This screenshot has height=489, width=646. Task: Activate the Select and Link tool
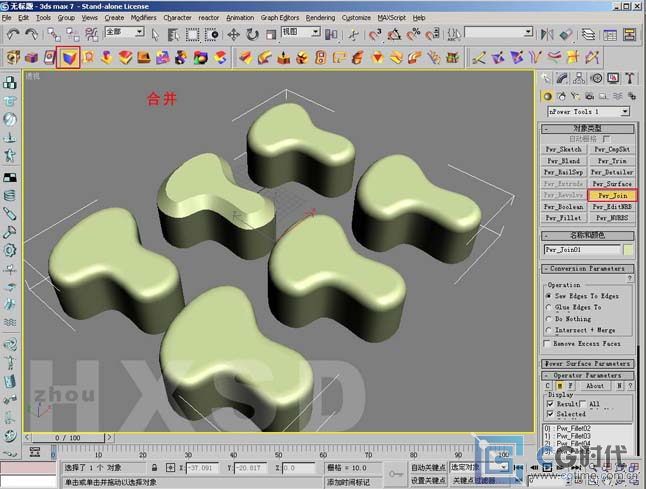click(54, 34)
